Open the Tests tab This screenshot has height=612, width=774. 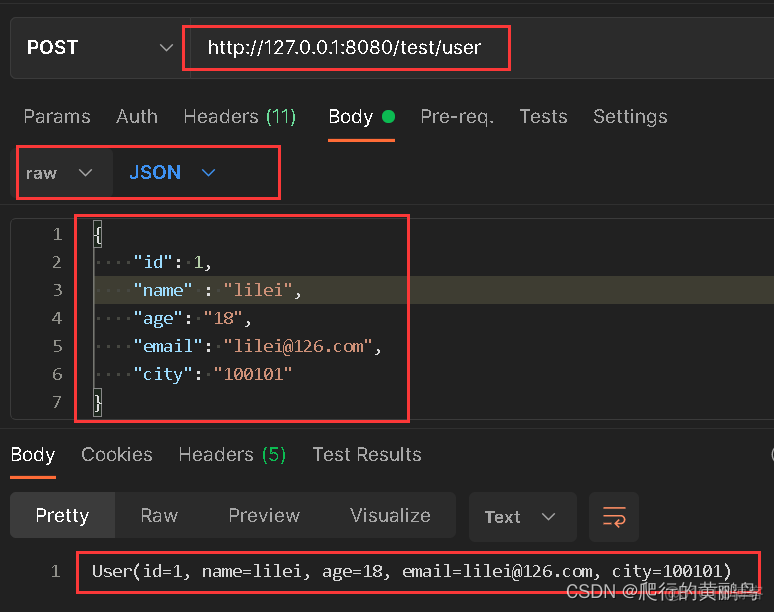click(543, 117)
